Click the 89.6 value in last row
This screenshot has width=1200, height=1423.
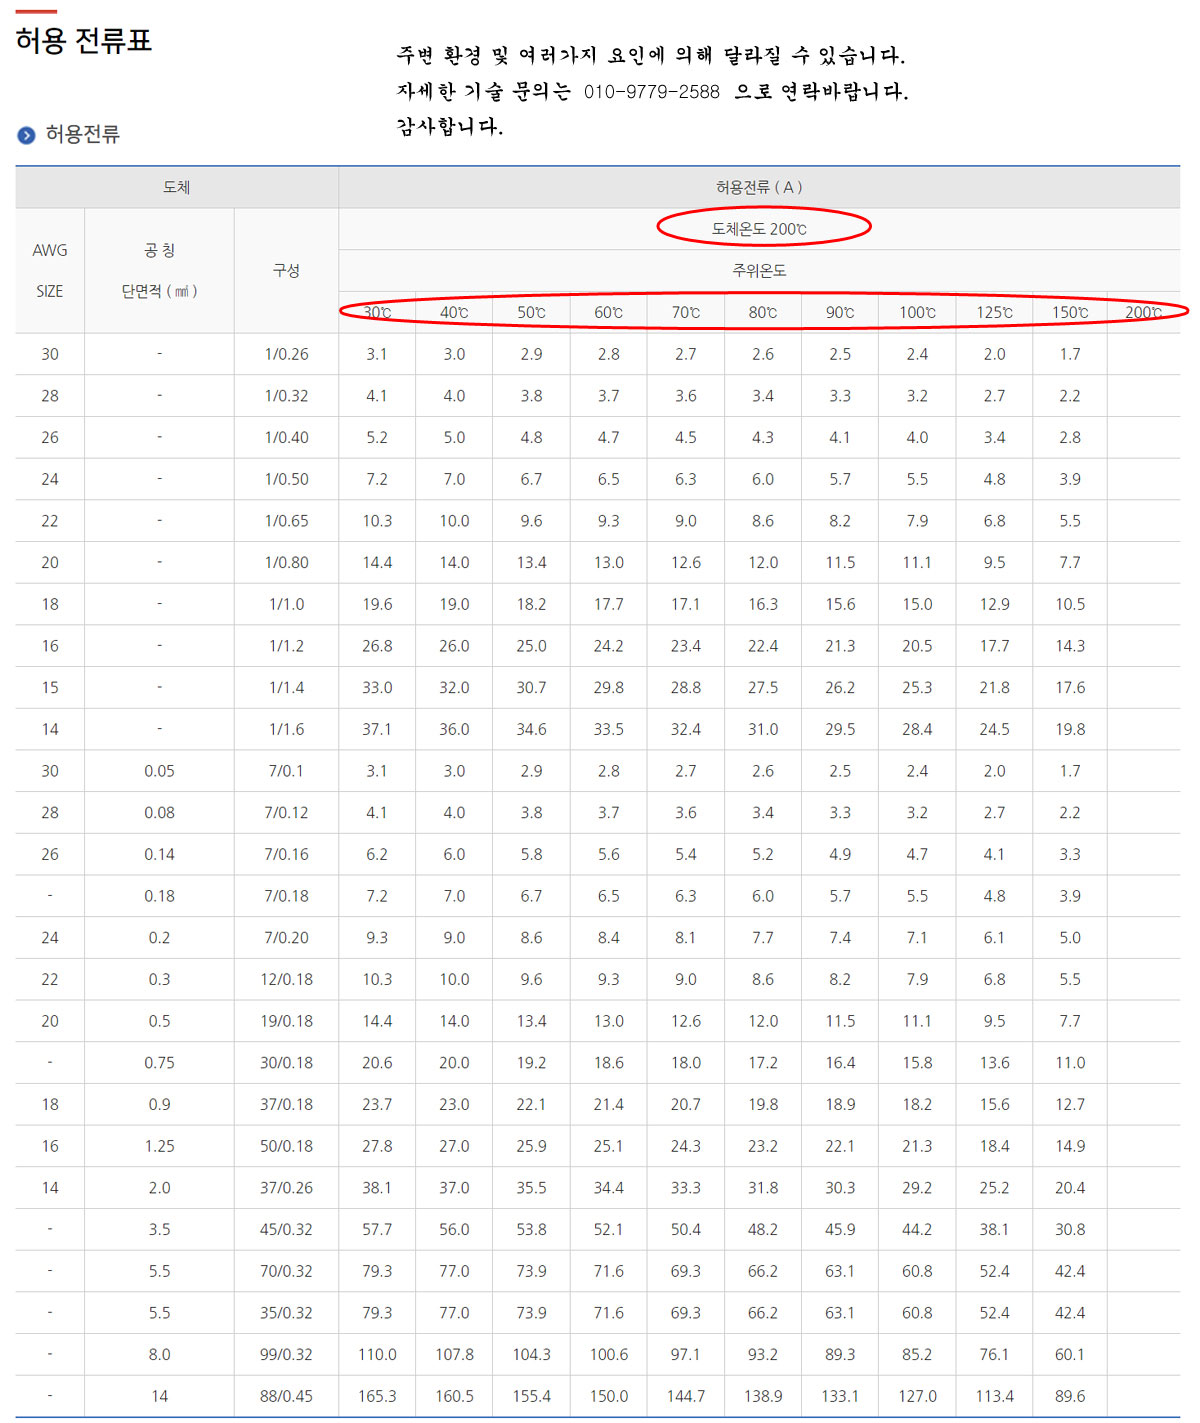point(1070,1396)
